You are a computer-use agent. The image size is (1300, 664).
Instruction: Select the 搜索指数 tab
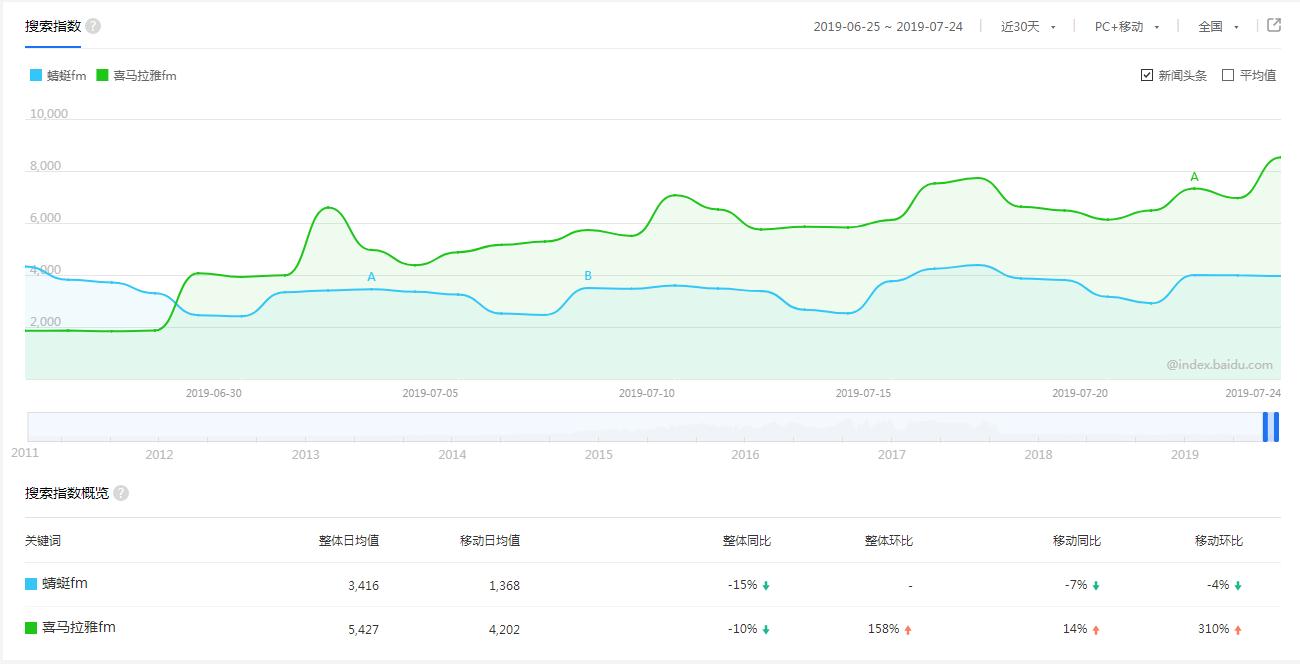pos(53,26)
